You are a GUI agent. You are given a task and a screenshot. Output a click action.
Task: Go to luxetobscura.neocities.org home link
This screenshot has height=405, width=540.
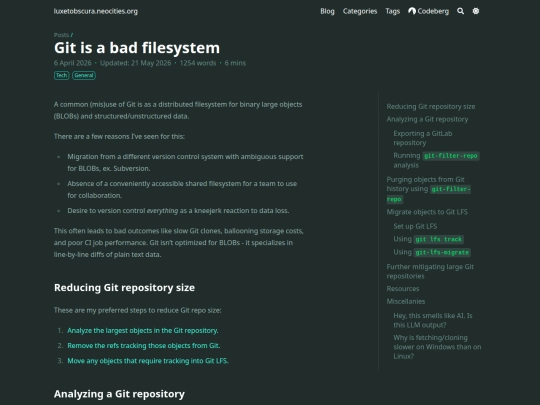[x=96, y=11]
